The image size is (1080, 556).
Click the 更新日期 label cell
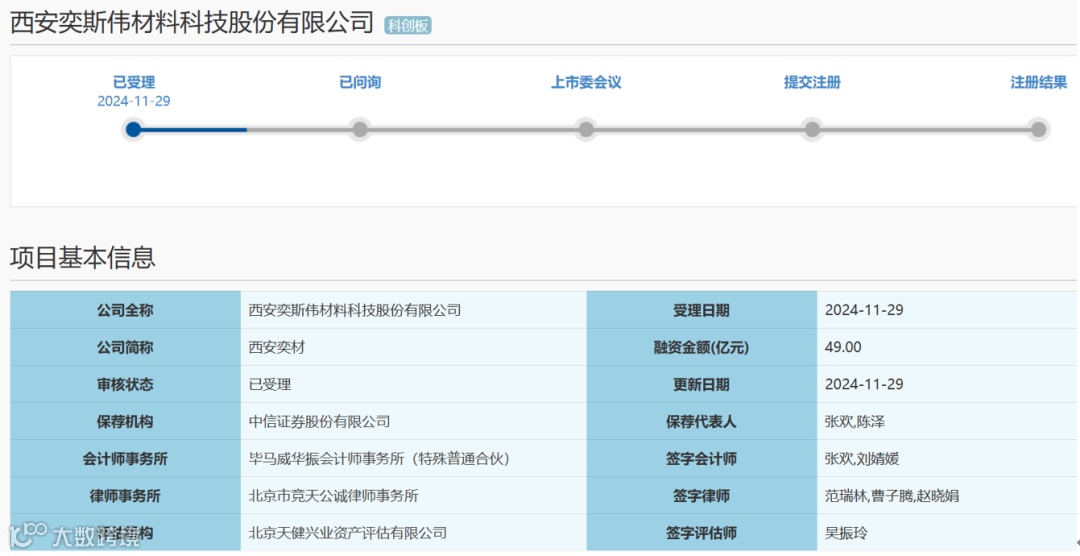701,384
